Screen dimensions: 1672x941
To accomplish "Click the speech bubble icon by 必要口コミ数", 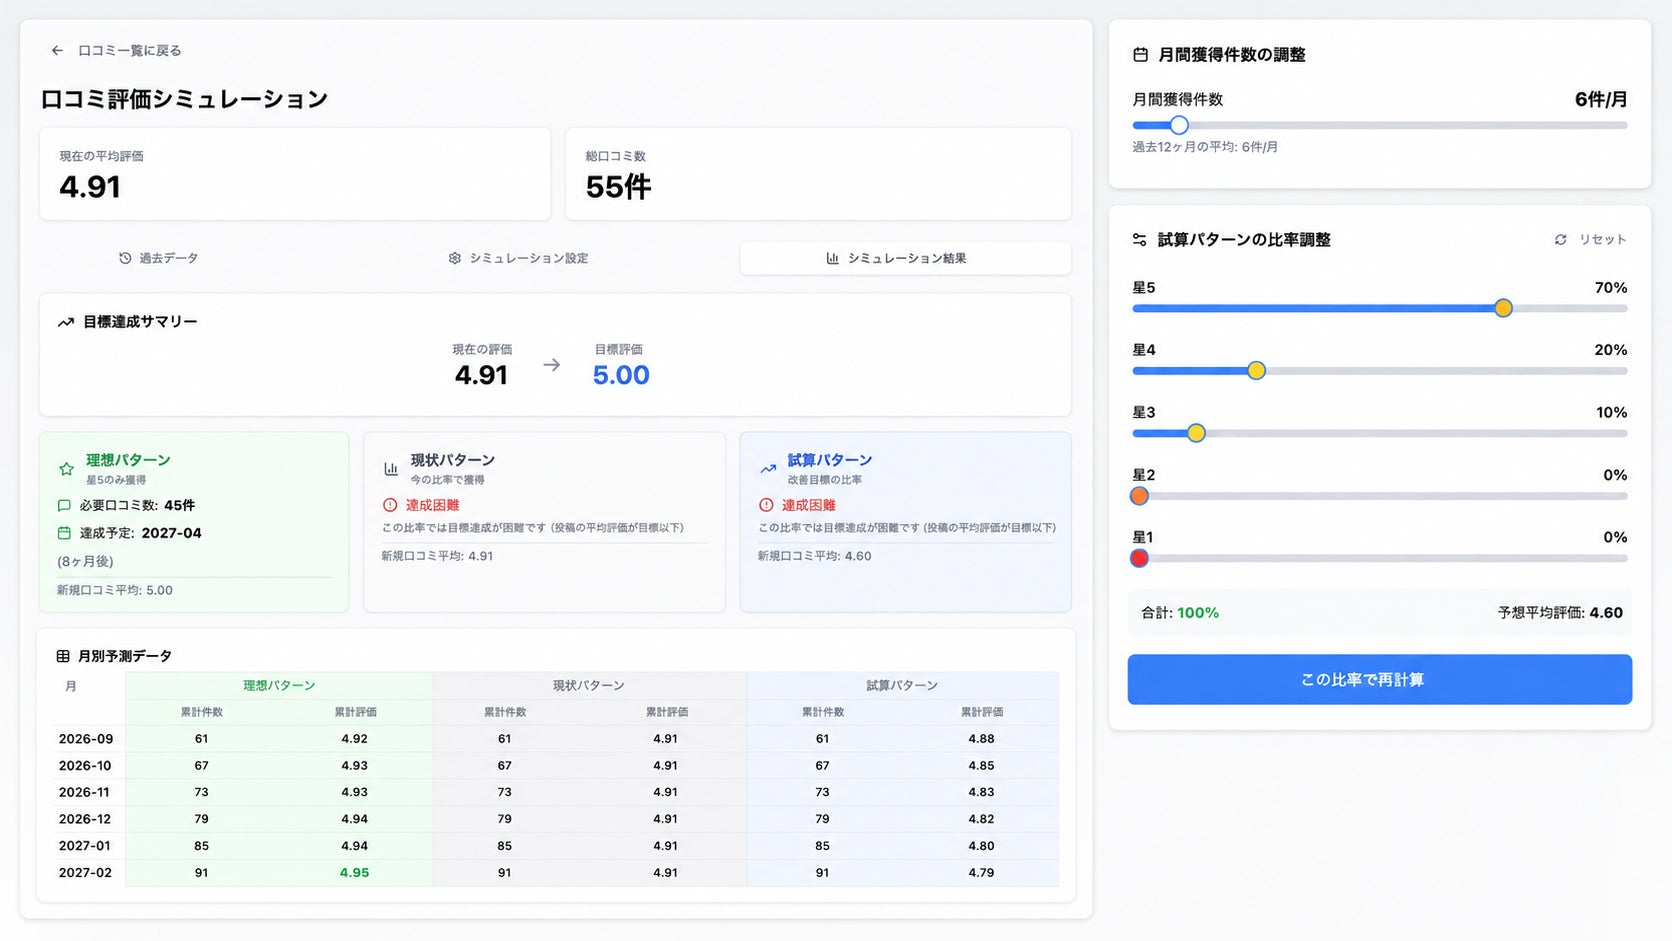I will [64, 506].
